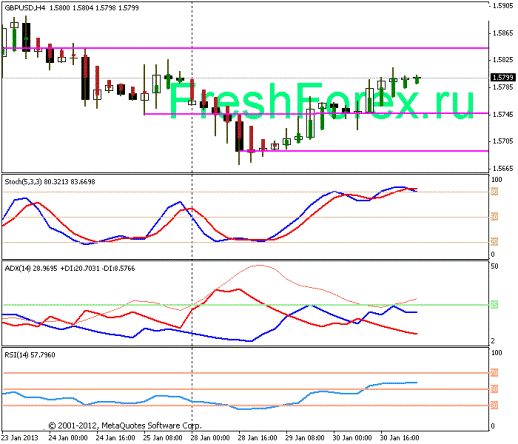Click the 1.5745 price scale label
This screenshot has width=518, height=444.
click(503, 114)
